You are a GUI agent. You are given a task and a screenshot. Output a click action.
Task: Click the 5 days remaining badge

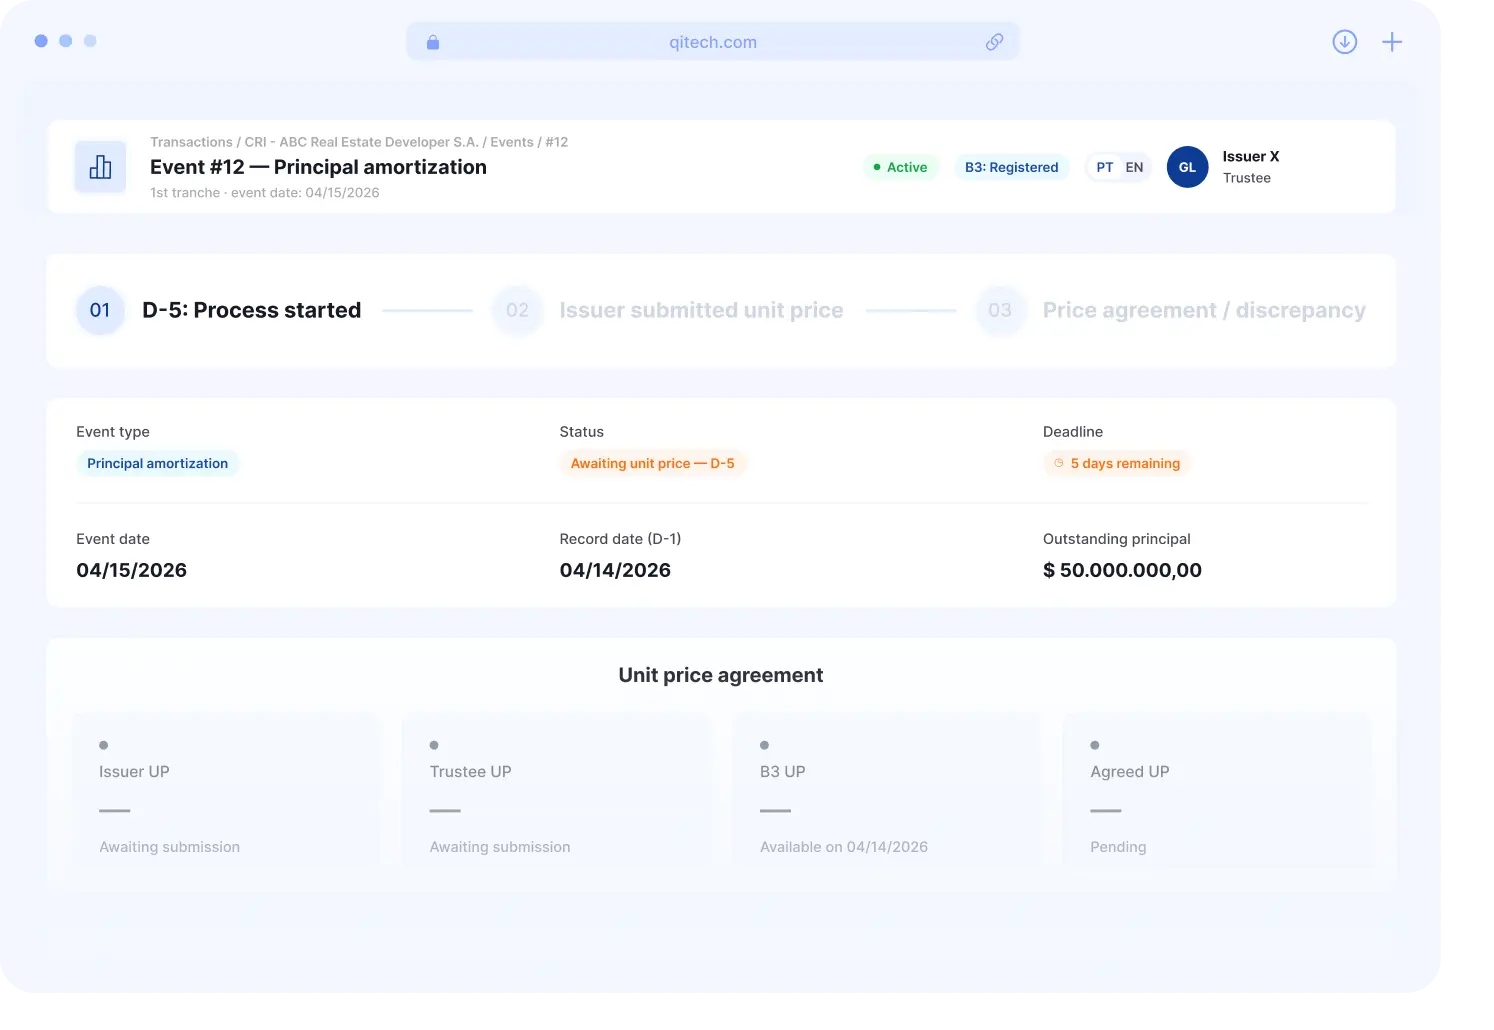(x=1116, y=463)
